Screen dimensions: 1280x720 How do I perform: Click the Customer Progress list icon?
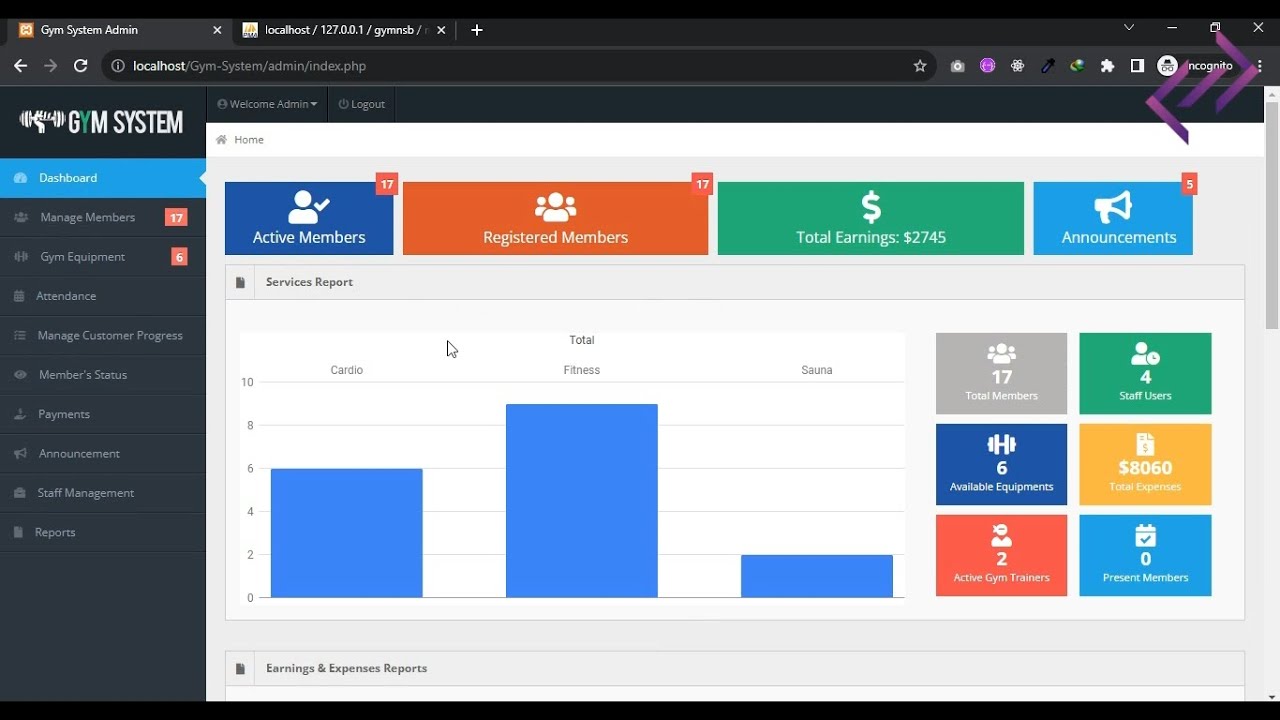20,335
